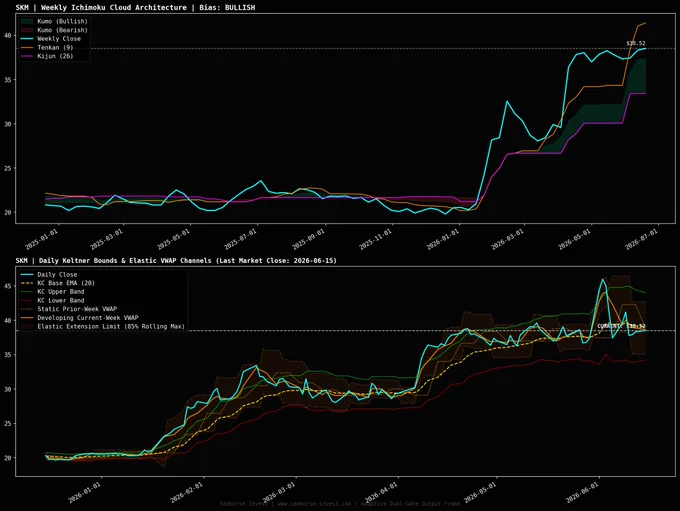This screenshot has height=511, width=680.
Task: Select the Kumo (Bearish) legend label
Action: point(62,30)
